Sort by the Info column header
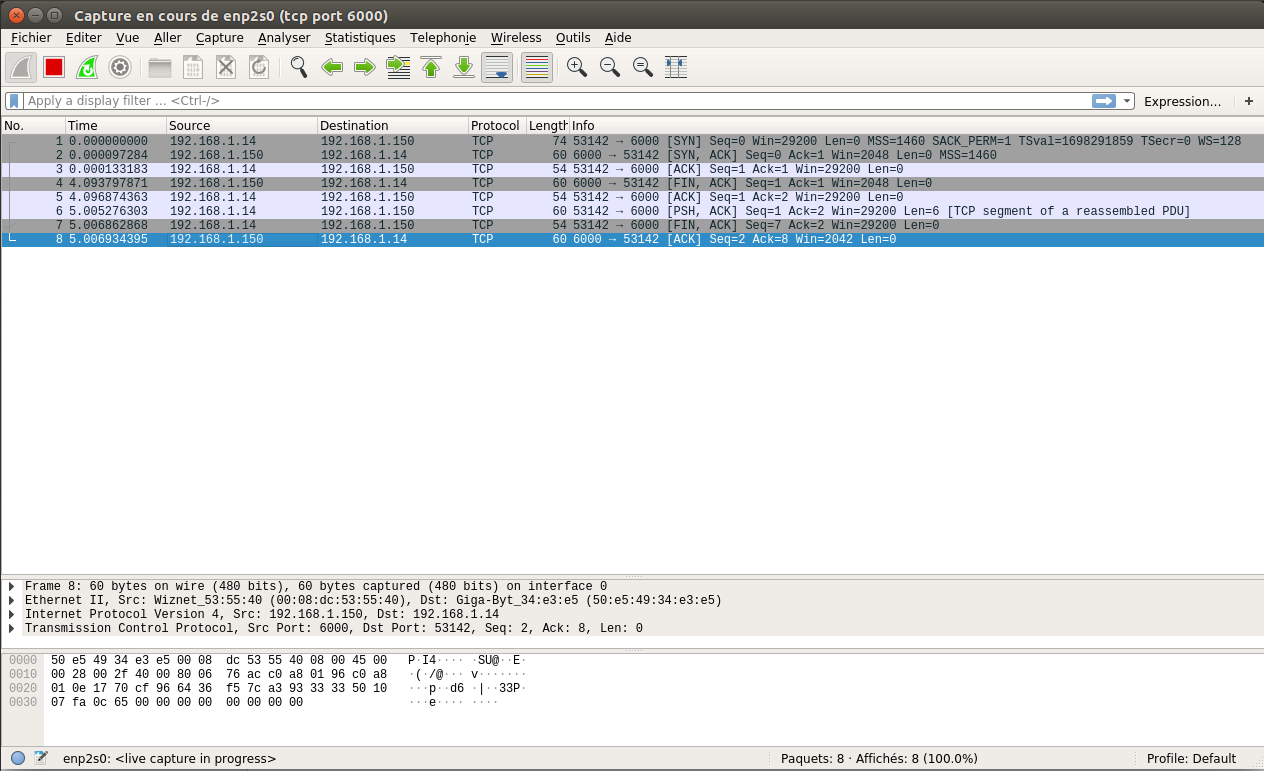The width and height of the screenshot is (1264, 771). (x=915, y=126)
